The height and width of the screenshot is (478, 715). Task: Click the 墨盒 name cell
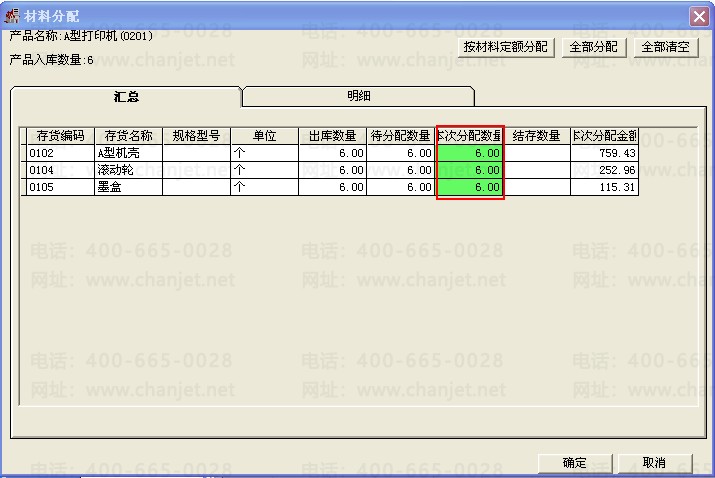point(129,187)
